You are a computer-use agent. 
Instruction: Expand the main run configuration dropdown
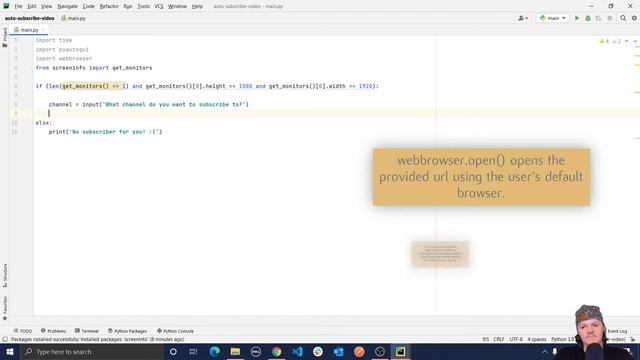pyautogui.click(x=553, y=18)
